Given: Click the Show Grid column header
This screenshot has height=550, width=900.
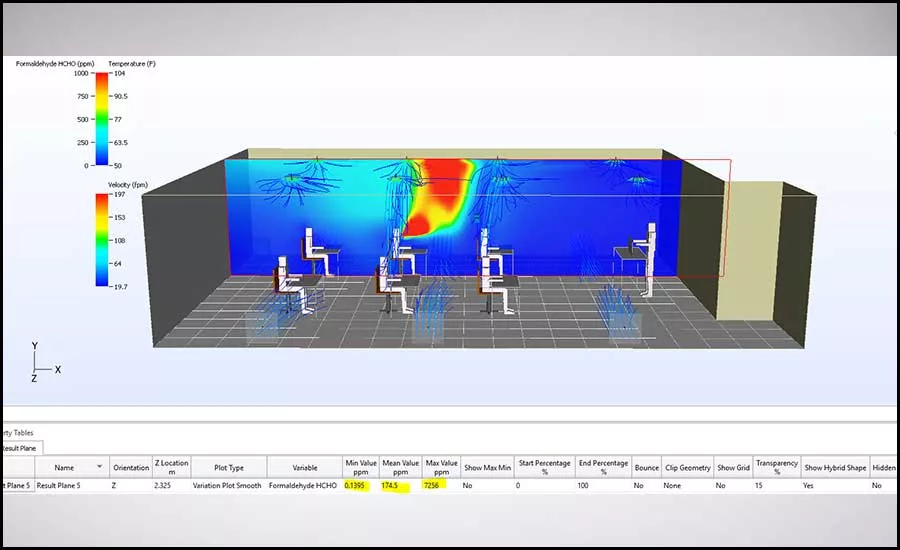Looking at the screenshot, I should click(x=734, y=467).
